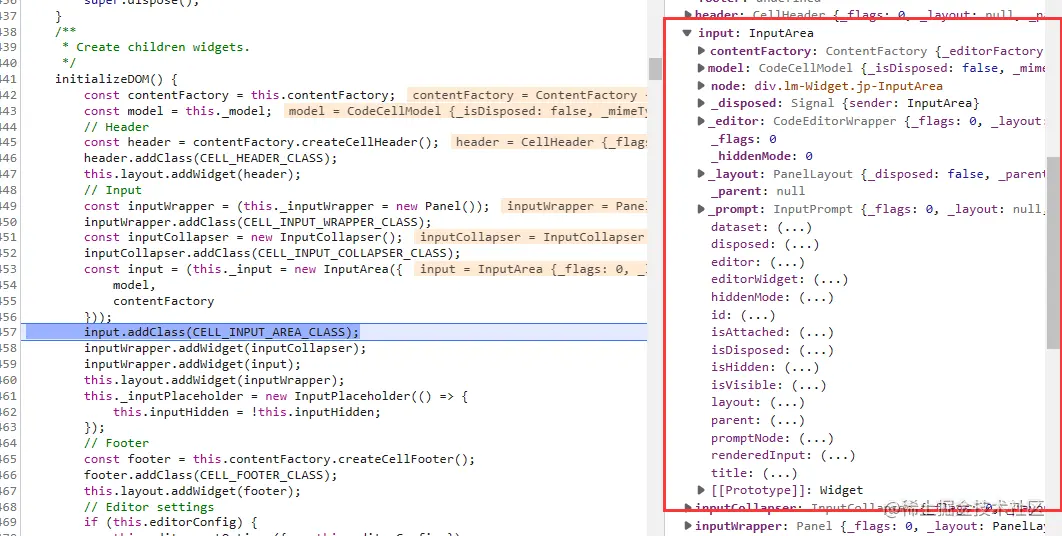Click line number 457 in the gutter
The width and height of the screenshot is (1062, 536).
click(8, 332)
